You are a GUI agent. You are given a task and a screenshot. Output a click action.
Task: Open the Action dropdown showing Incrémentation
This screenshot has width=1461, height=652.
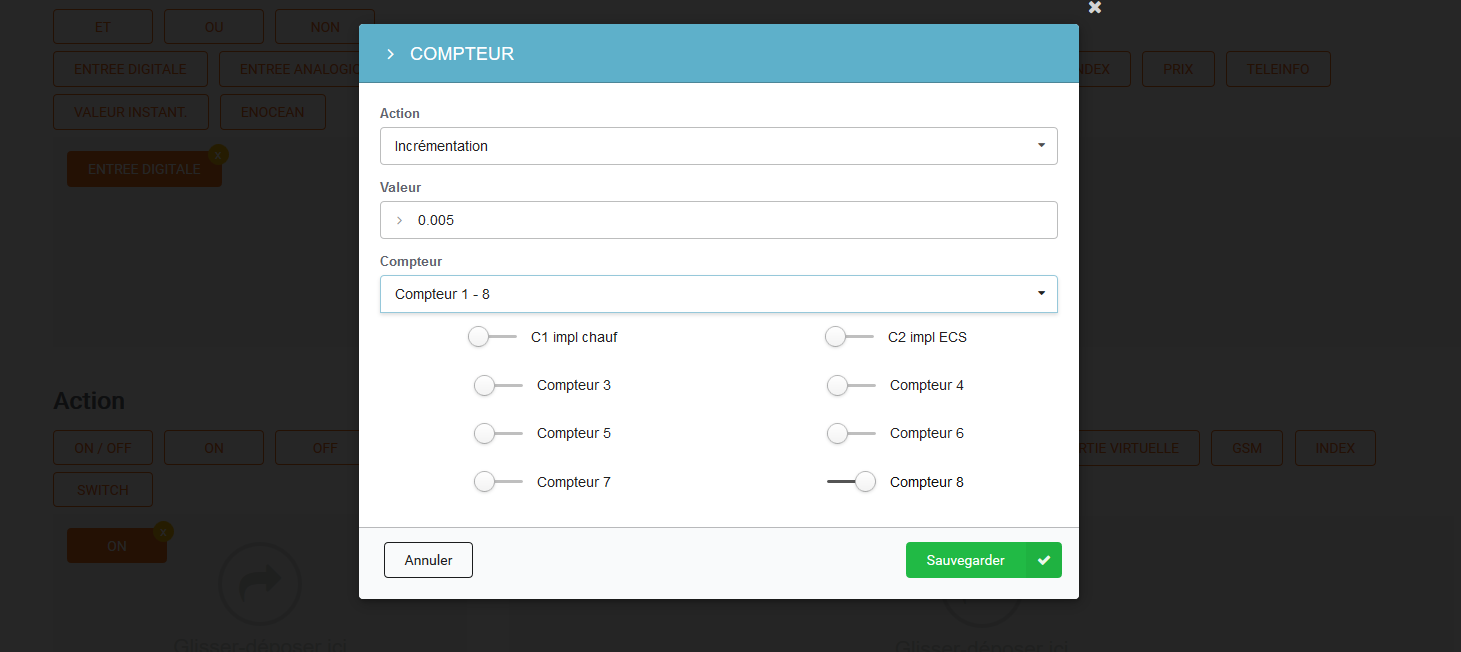718,146
